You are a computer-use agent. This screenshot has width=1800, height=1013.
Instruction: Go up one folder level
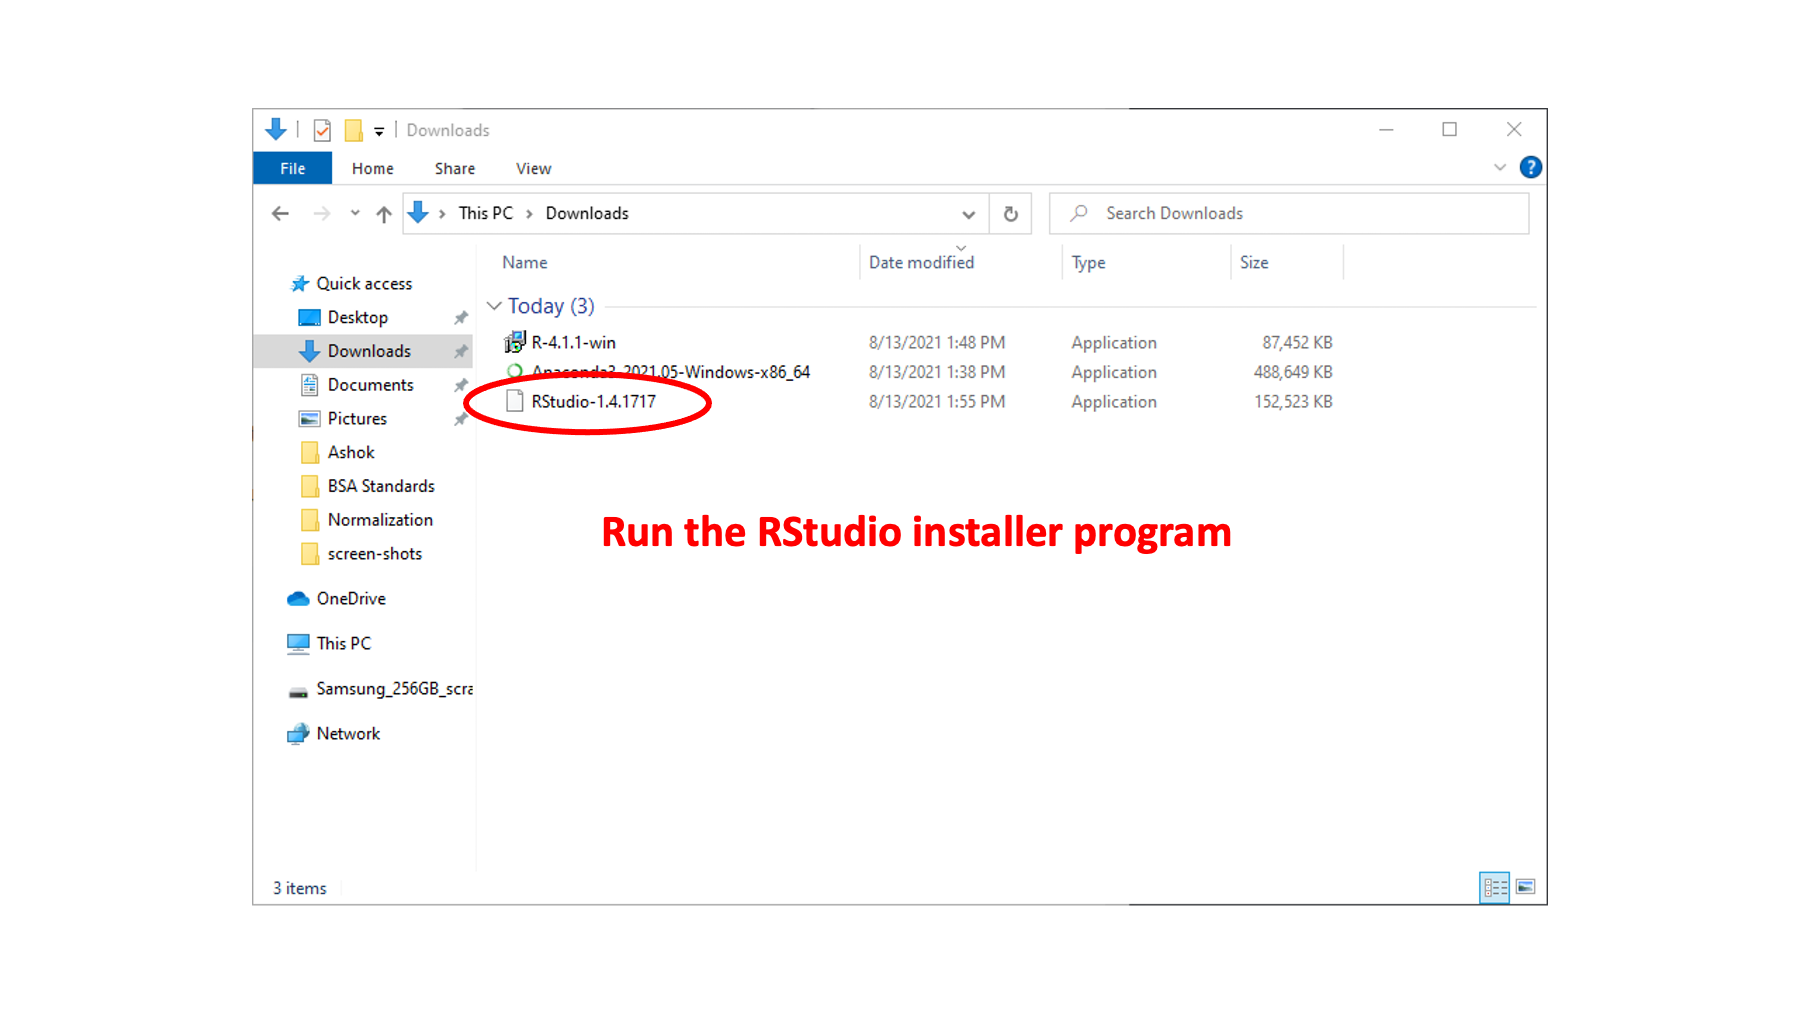(x=384, y=213)
